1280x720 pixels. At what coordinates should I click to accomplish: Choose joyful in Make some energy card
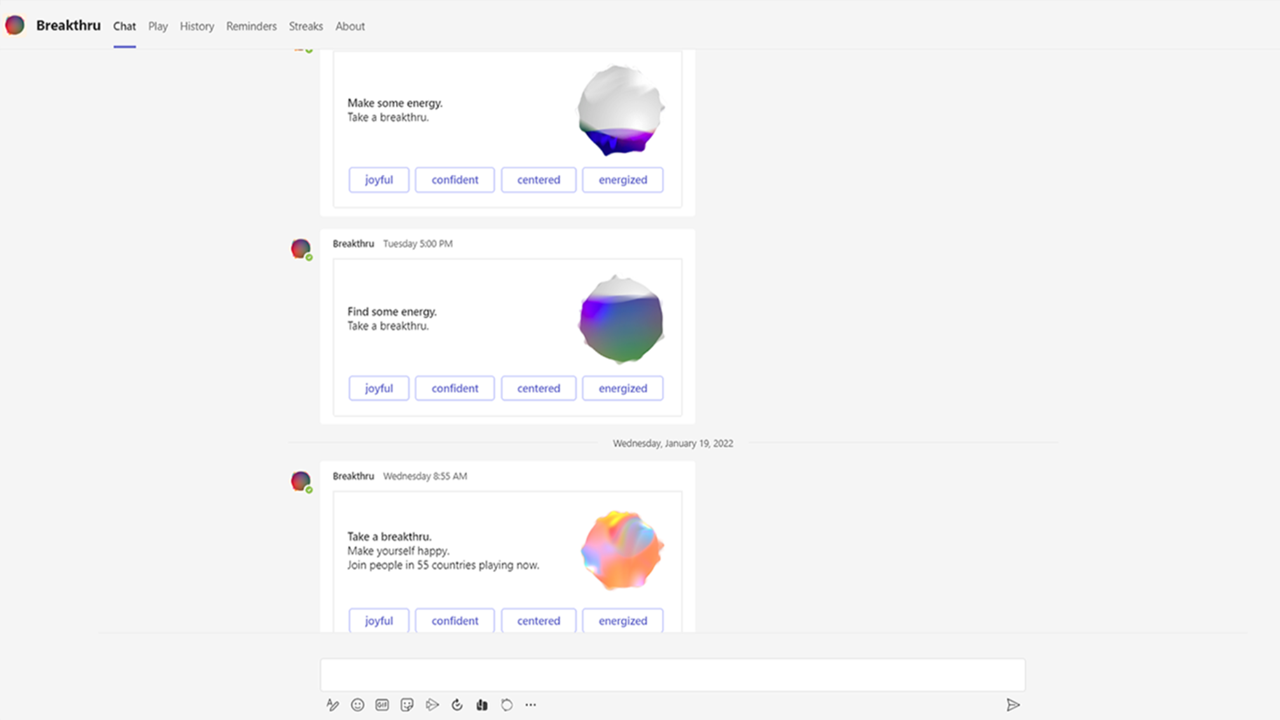(x=379, y=180)
